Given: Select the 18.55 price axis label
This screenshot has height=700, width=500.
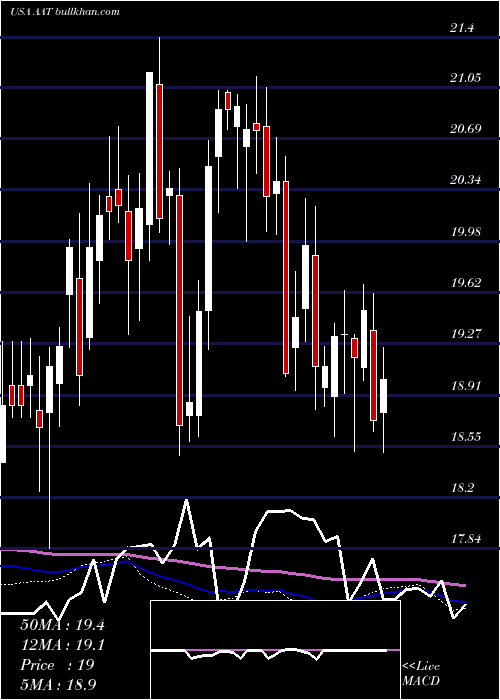Looking at the screenshot, I should click(x=466, y=436).
